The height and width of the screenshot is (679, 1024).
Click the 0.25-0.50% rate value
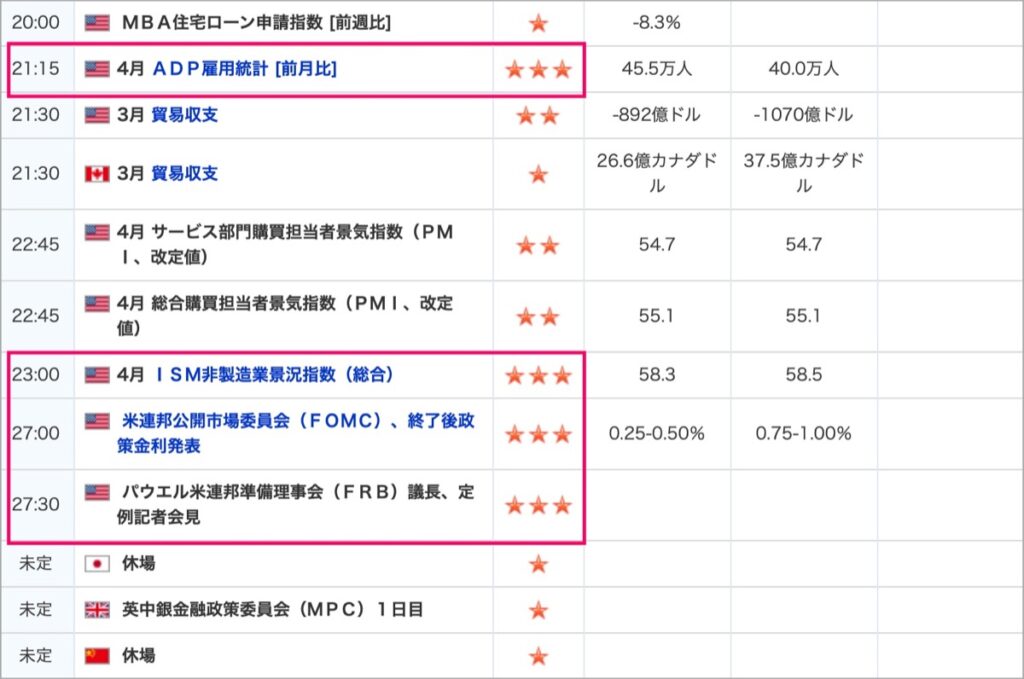(656, 434)
